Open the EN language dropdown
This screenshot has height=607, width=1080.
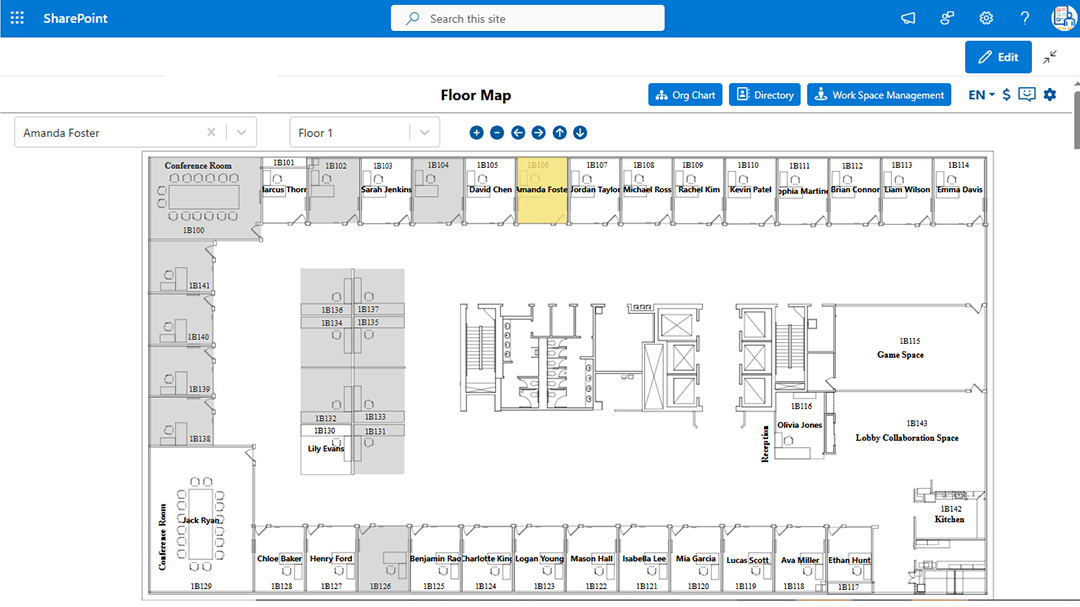979,94
